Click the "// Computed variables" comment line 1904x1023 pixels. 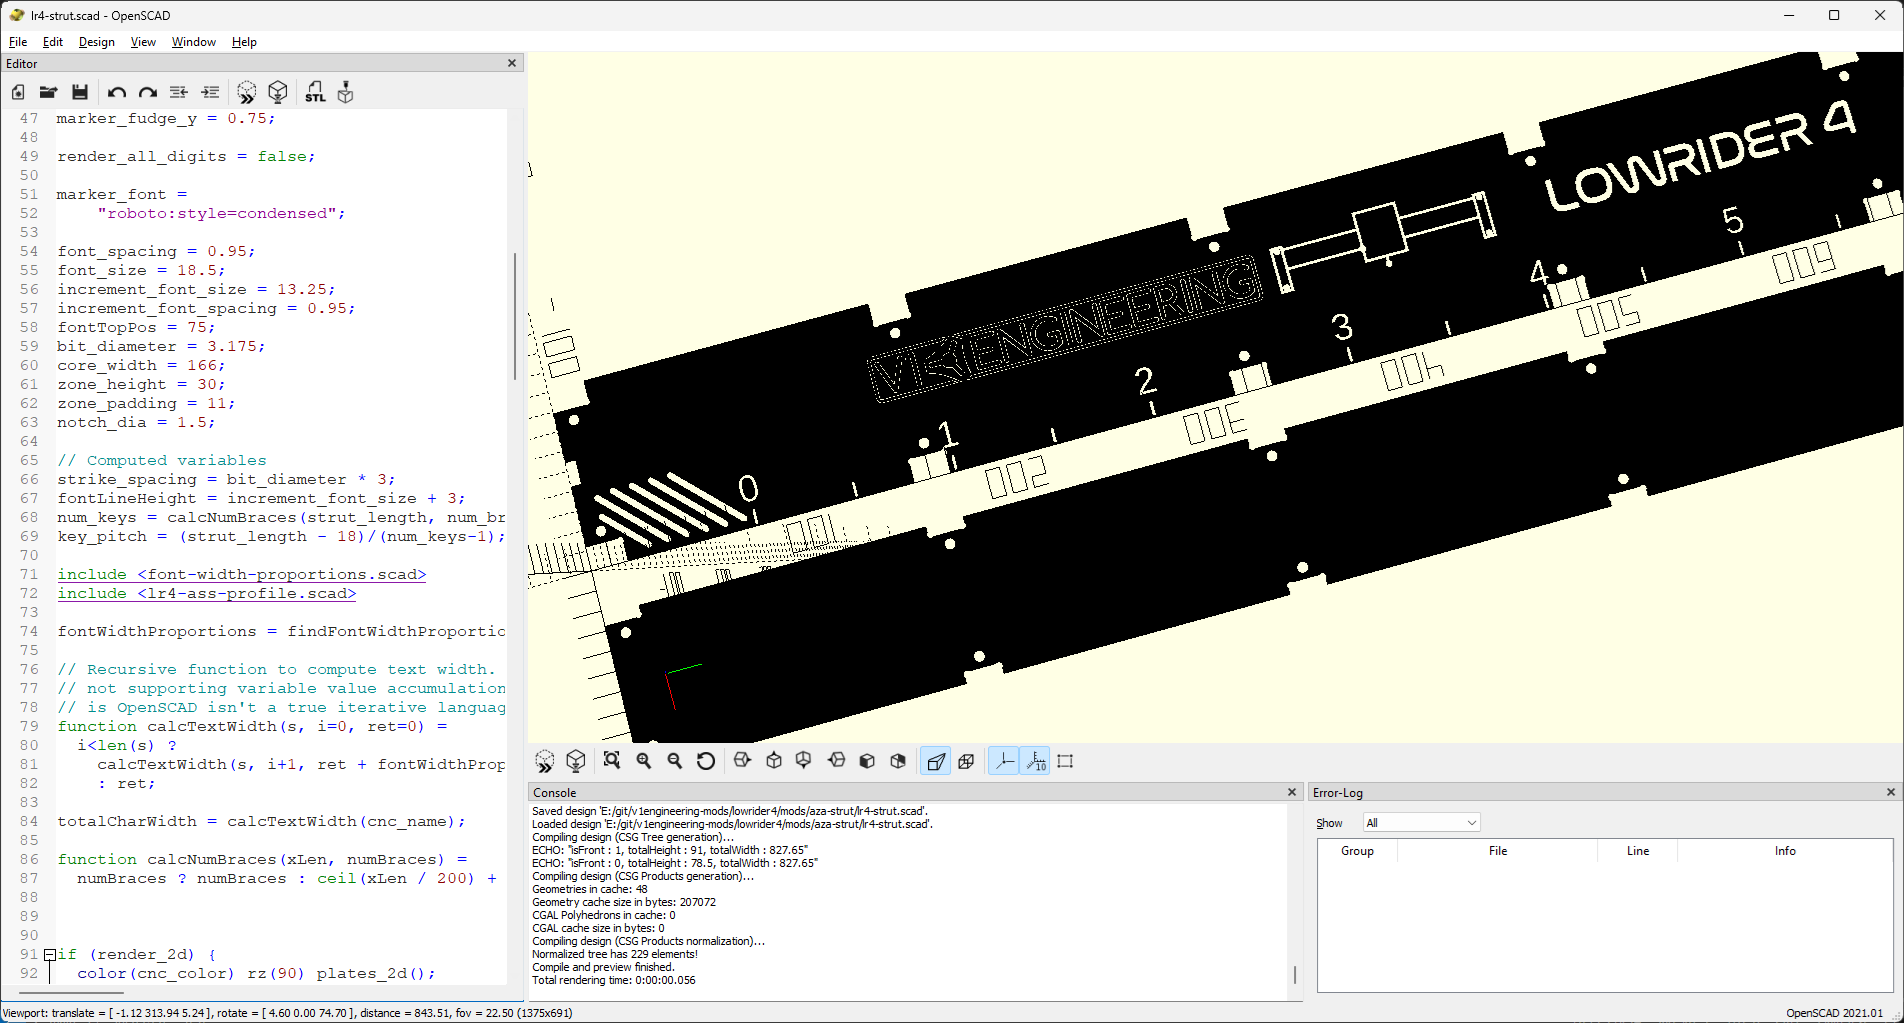coord(162,461)
